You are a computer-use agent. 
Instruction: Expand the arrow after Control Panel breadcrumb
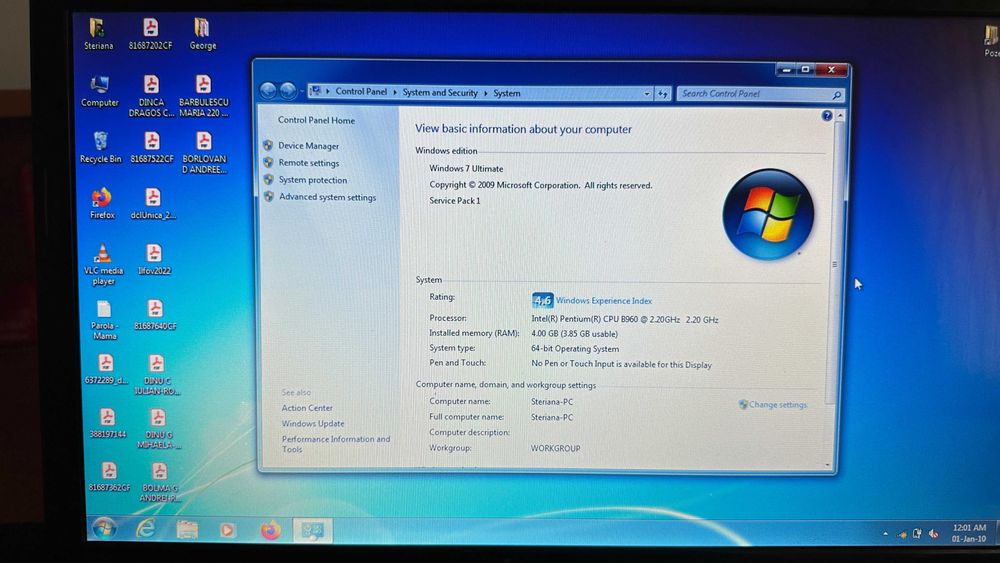[x=395, y=92]
